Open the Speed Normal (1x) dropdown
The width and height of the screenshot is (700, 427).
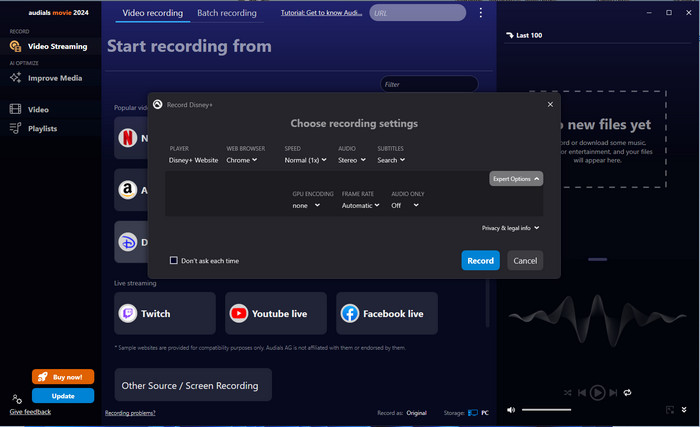[x=306, y=160]
